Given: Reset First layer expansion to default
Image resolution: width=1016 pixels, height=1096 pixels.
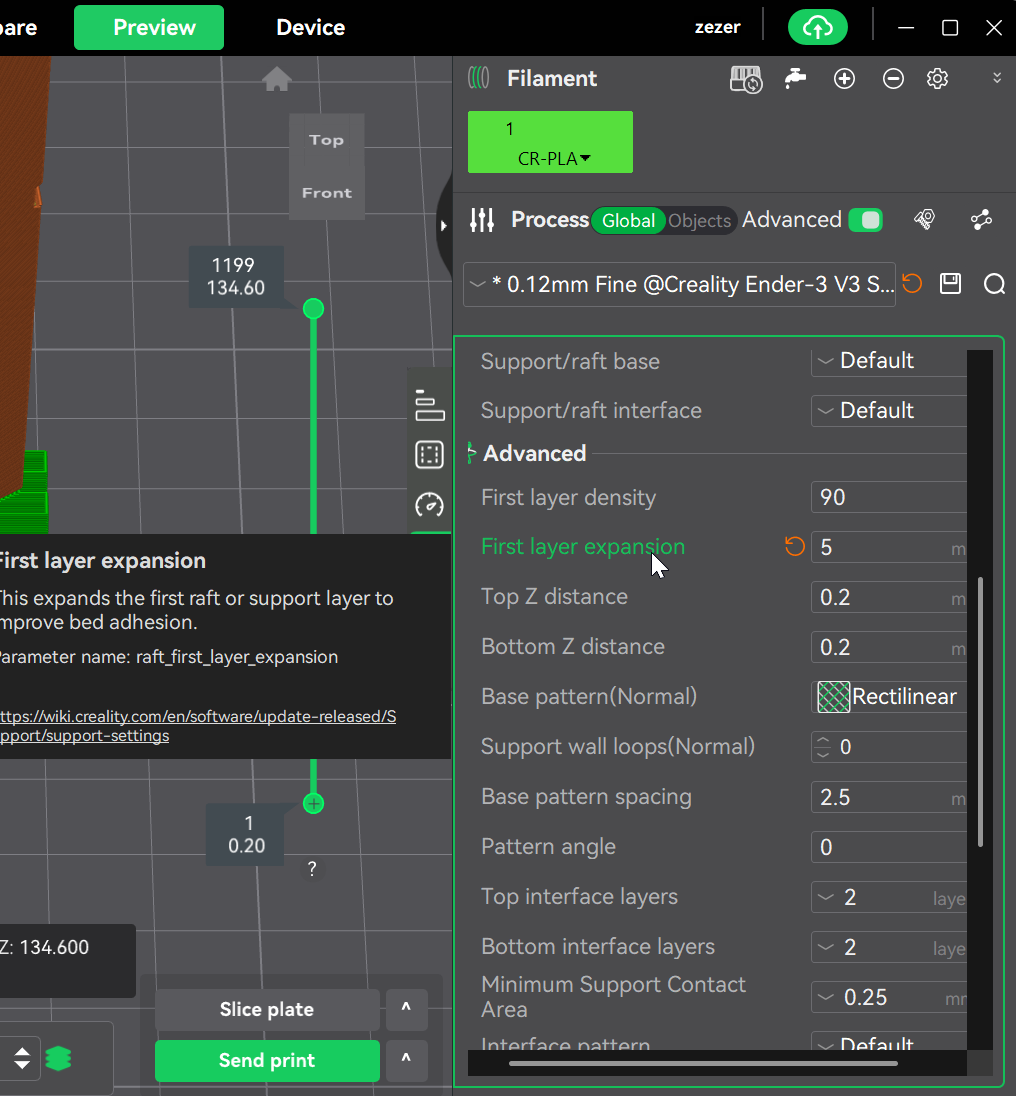Looking at the screenshot, I should [795, 546].
